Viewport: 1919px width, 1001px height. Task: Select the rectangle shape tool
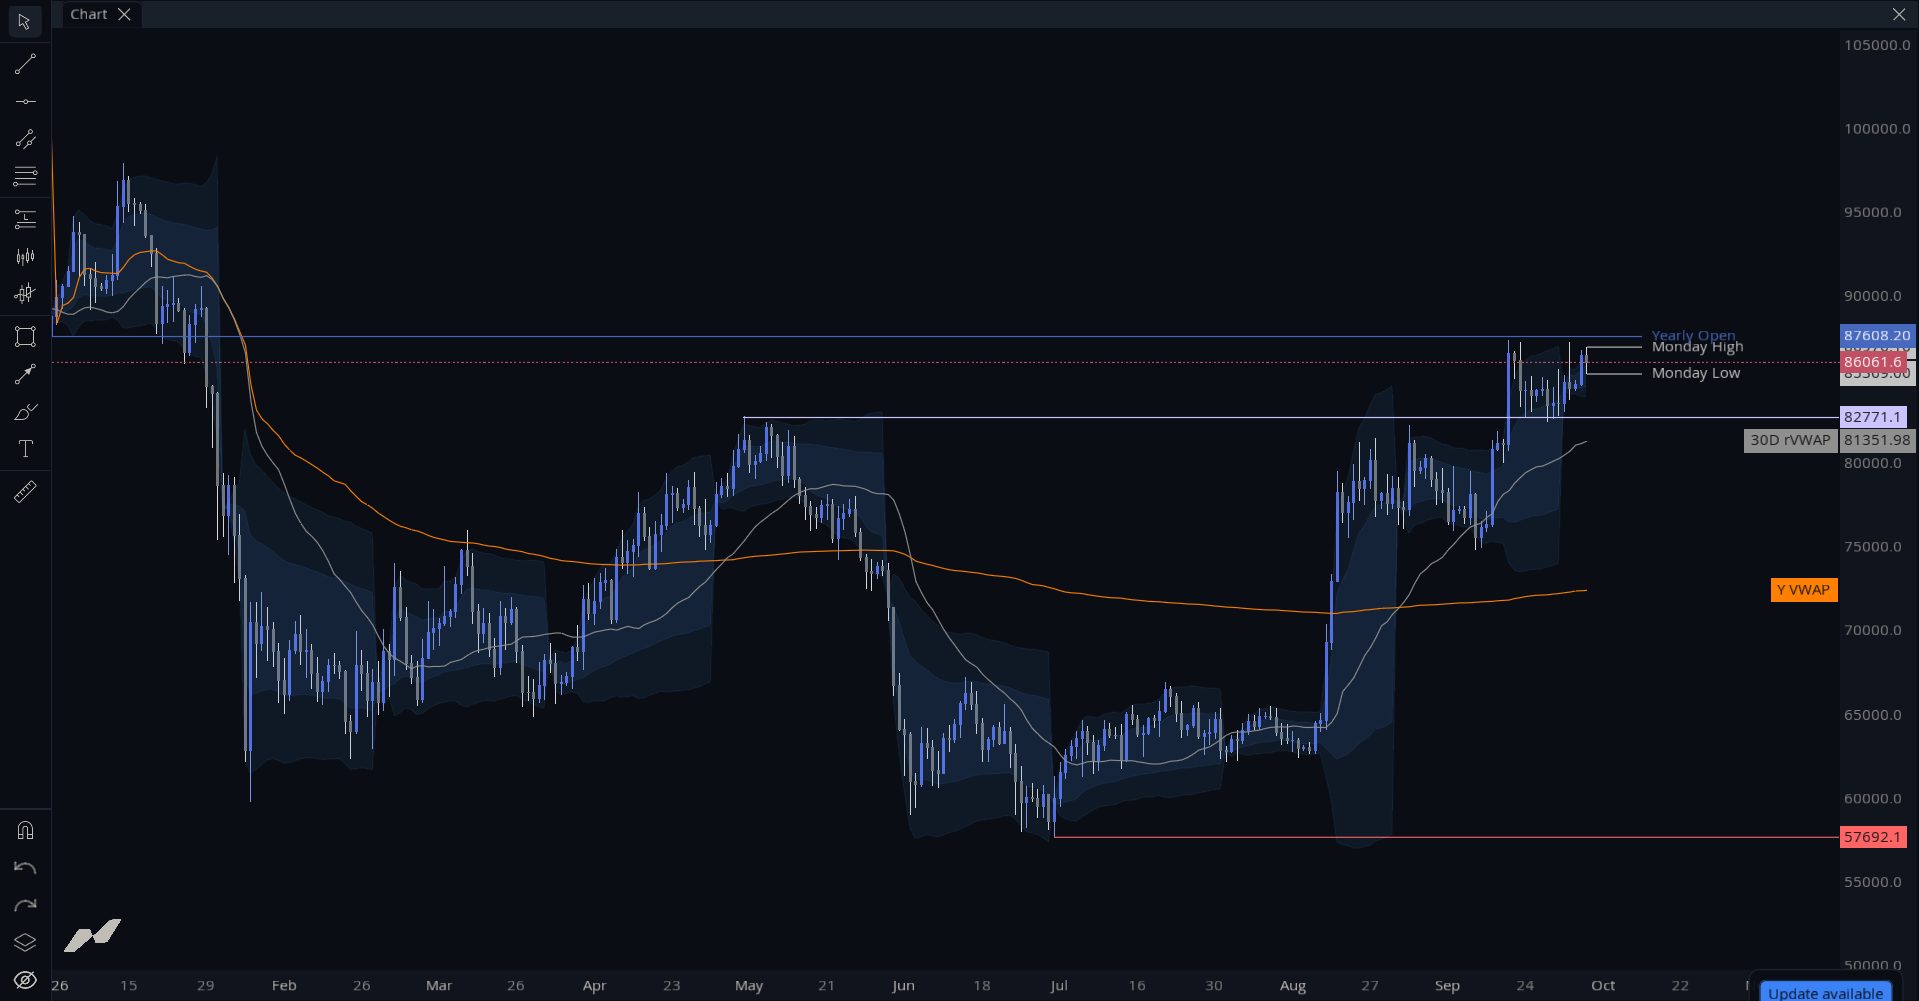tap(25, 337)
